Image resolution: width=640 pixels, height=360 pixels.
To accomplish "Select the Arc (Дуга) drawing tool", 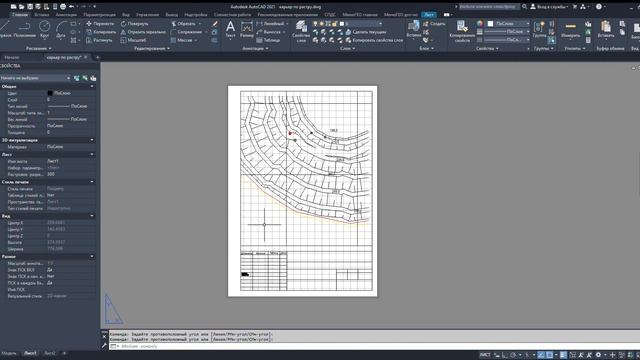I will pyautogui.click(x=61, y=29).
